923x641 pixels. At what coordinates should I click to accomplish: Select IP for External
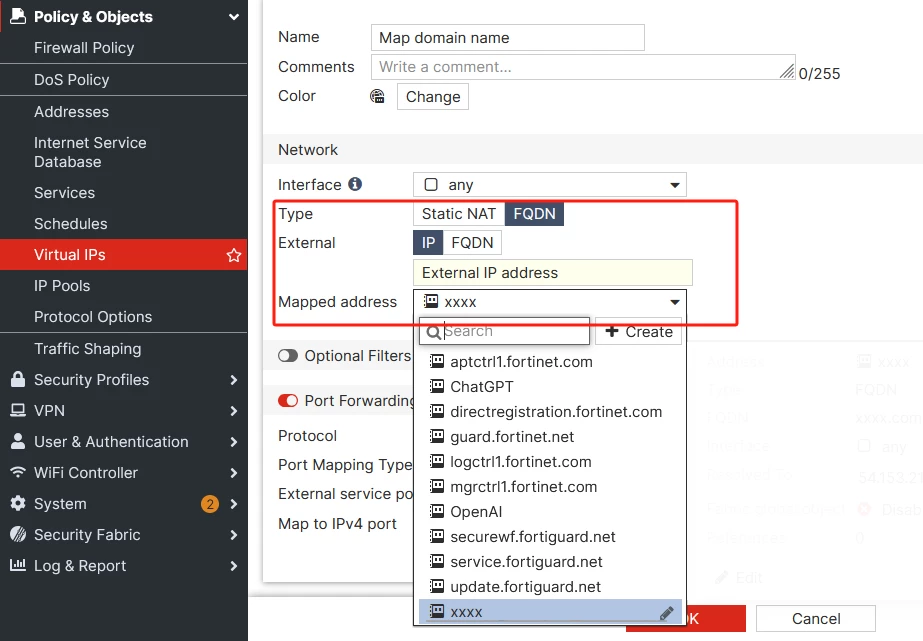click(428, 243)
